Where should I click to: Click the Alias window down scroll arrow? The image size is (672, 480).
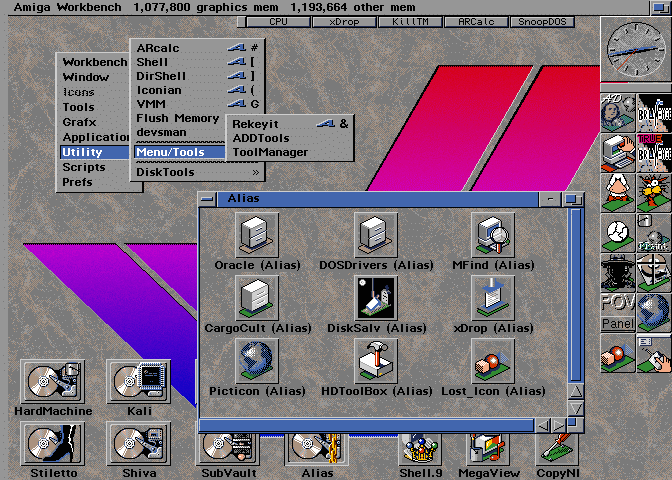click(576, 408)
